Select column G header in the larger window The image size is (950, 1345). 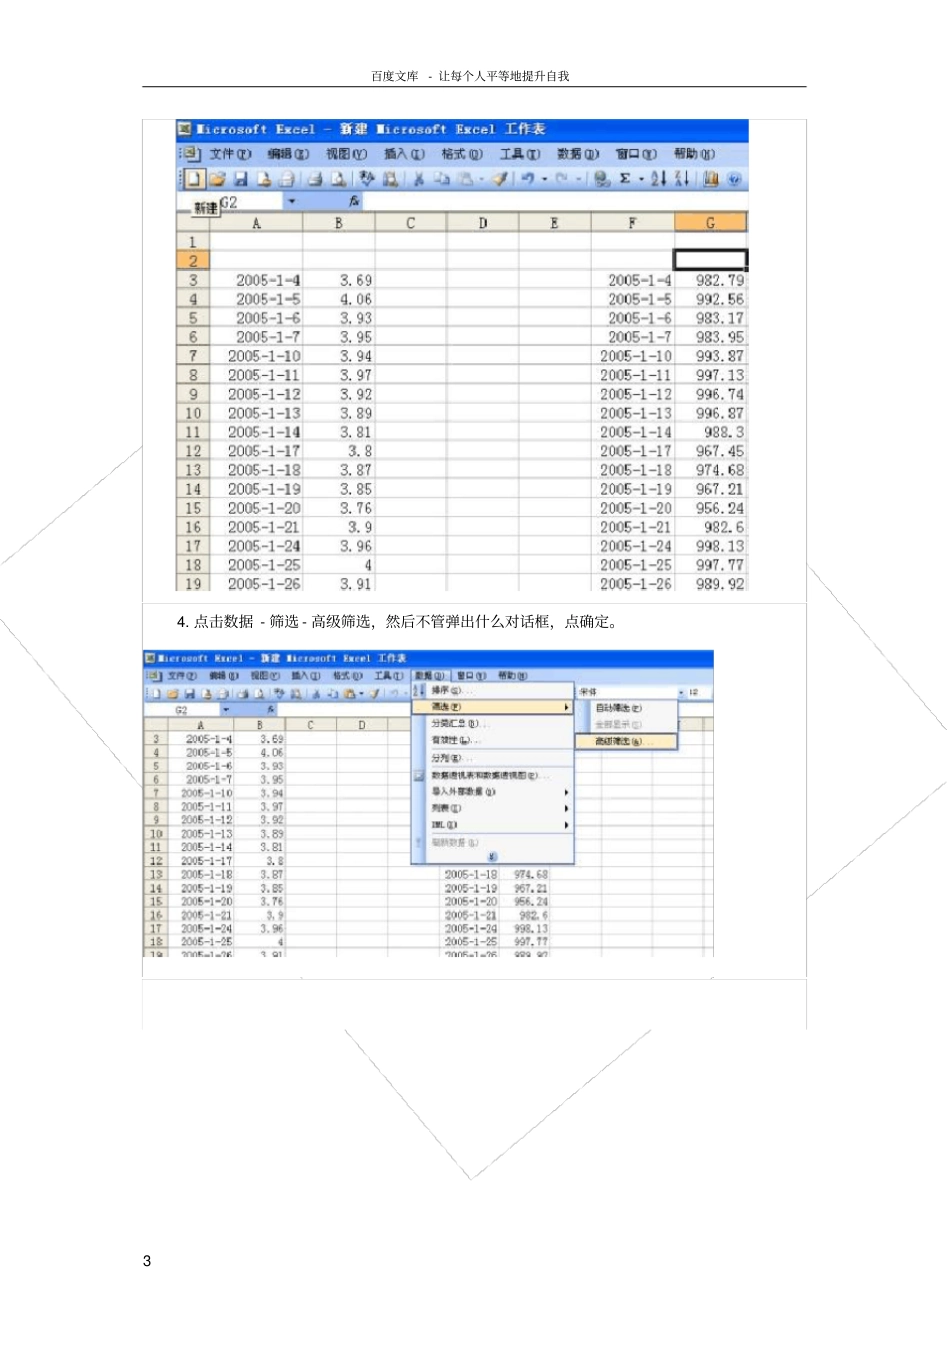pyautogui.click(x=710, y=223)
